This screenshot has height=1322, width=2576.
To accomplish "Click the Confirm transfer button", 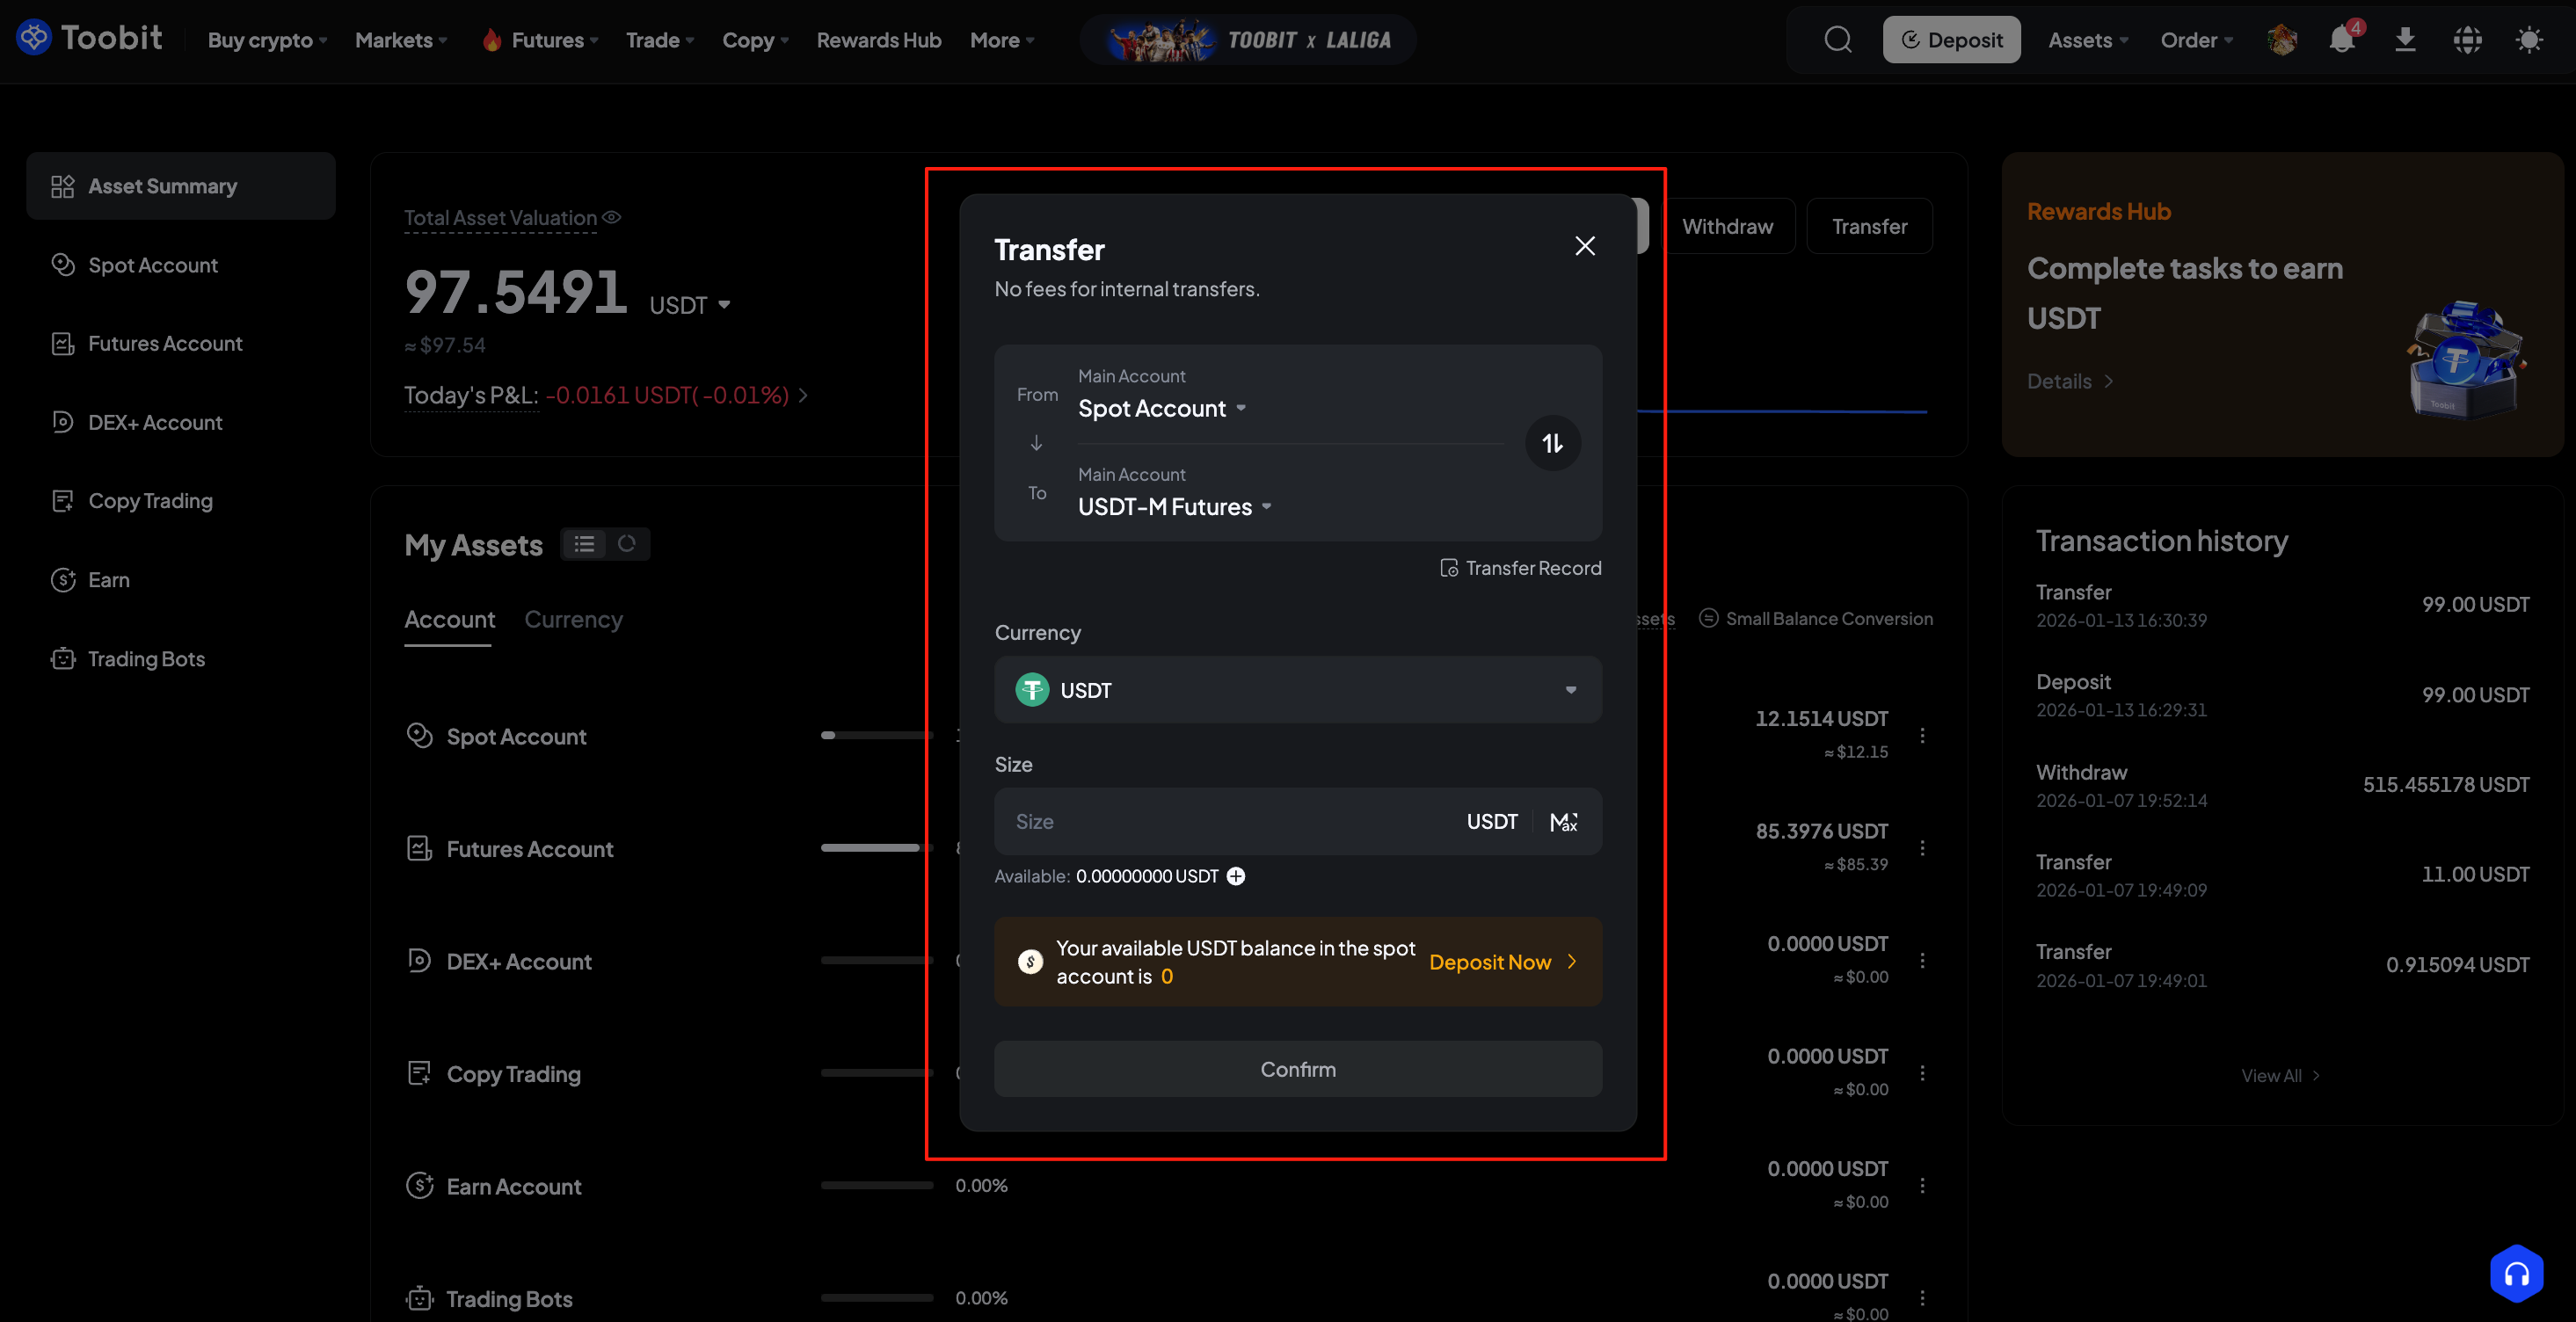I will (1297, 1069).
